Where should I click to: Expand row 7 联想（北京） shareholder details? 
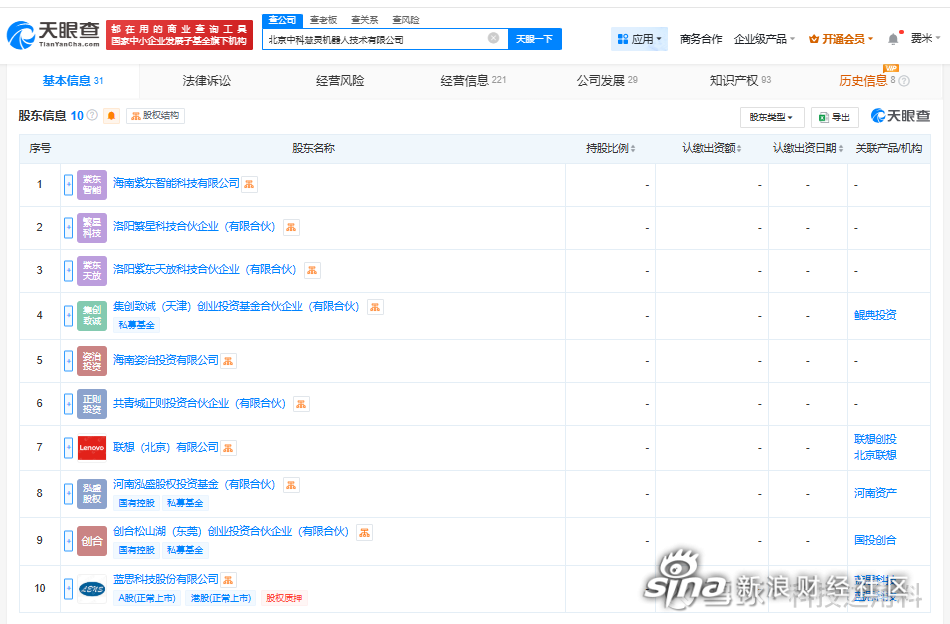click(68, 448)
